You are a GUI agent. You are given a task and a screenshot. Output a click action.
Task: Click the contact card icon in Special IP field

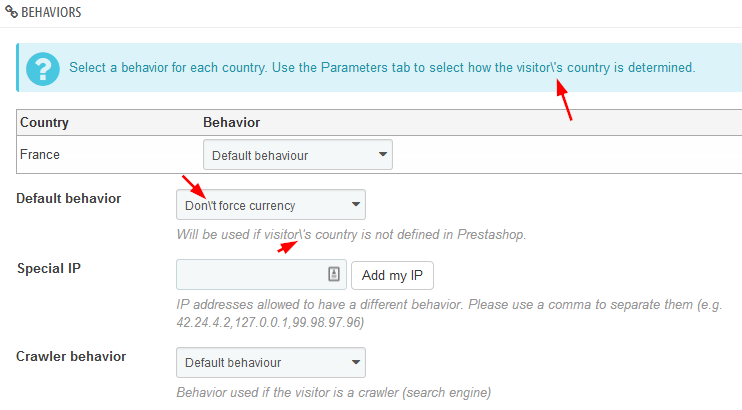click(x=334, y=274)
